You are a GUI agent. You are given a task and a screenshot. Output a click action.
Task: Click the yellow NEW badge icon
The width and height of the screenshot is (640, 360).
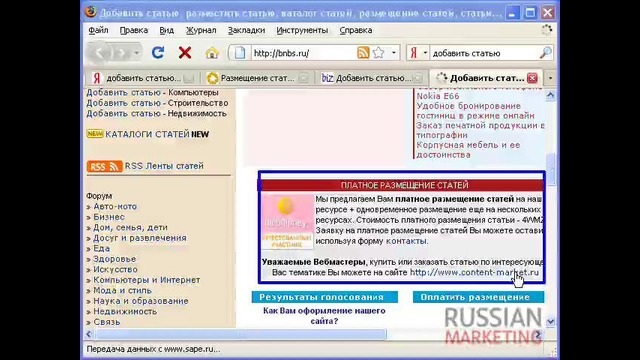95,134
